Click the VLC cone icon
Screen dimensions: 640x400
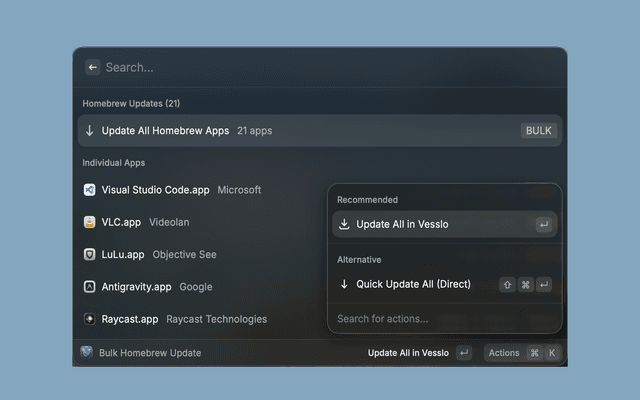pyautogui.click(x=89, y=222)
